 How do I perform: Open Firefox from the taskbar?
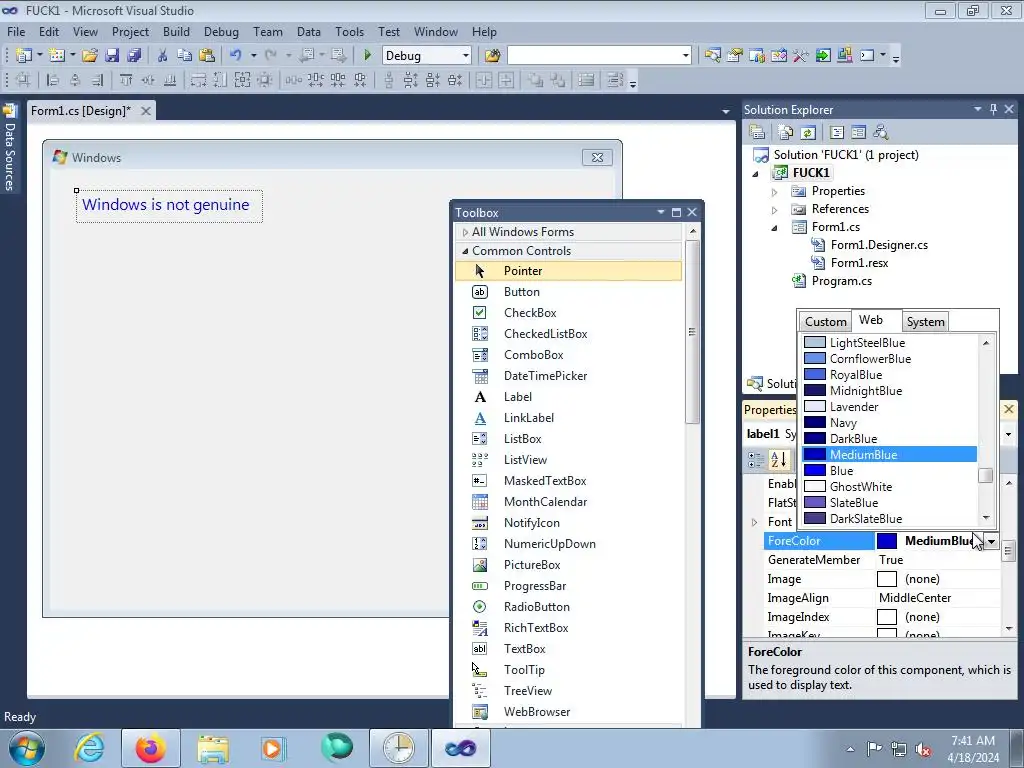pyautogui.click(x=150, y=748)
